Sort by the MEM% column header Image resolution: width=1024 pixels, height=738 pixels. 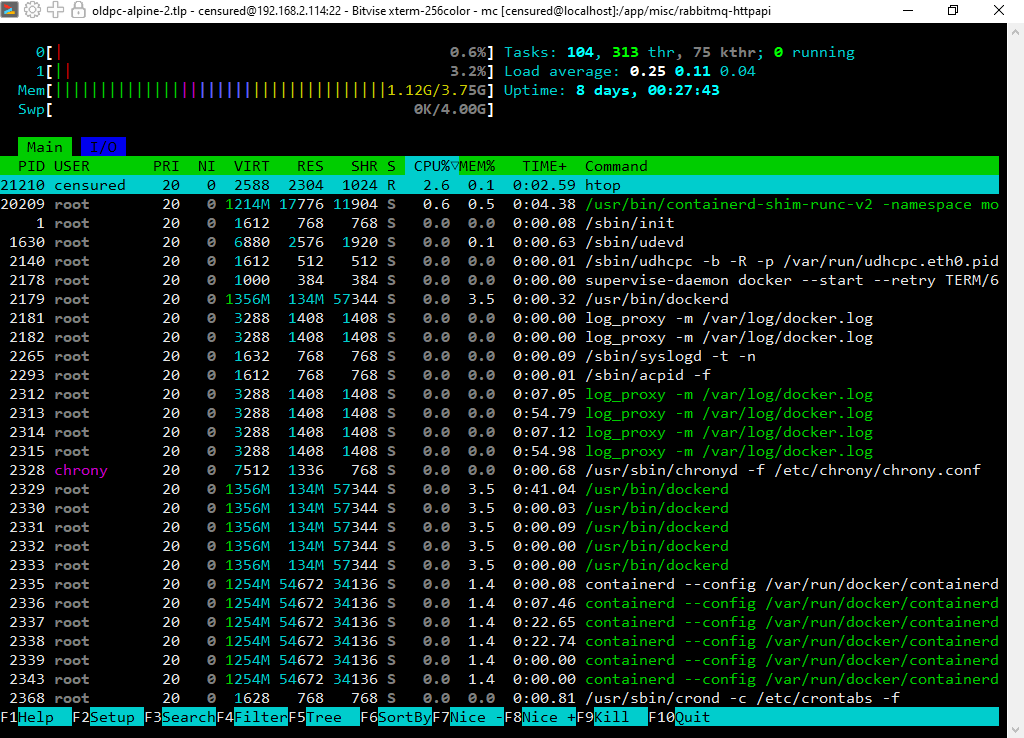coord(477,166)
